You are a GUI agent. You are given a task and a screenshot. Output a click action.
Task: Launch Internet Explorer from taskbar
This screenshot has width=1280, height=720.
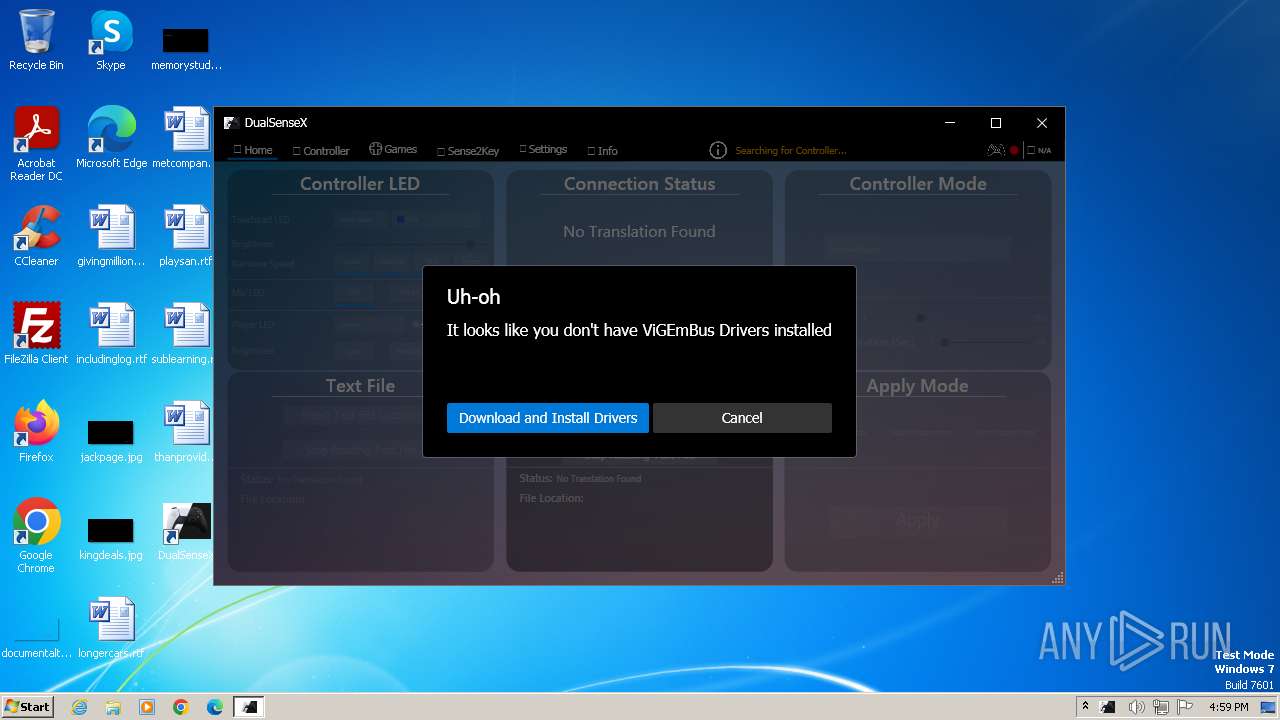click(x=79, y=707)
